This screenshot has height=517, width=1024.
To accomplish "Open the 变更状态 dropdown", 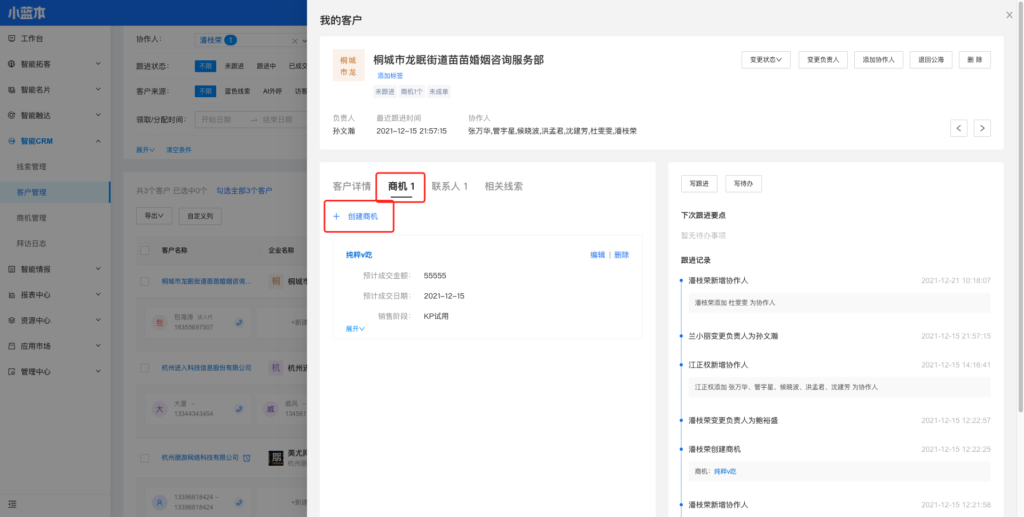I will (x=766, y=60).
